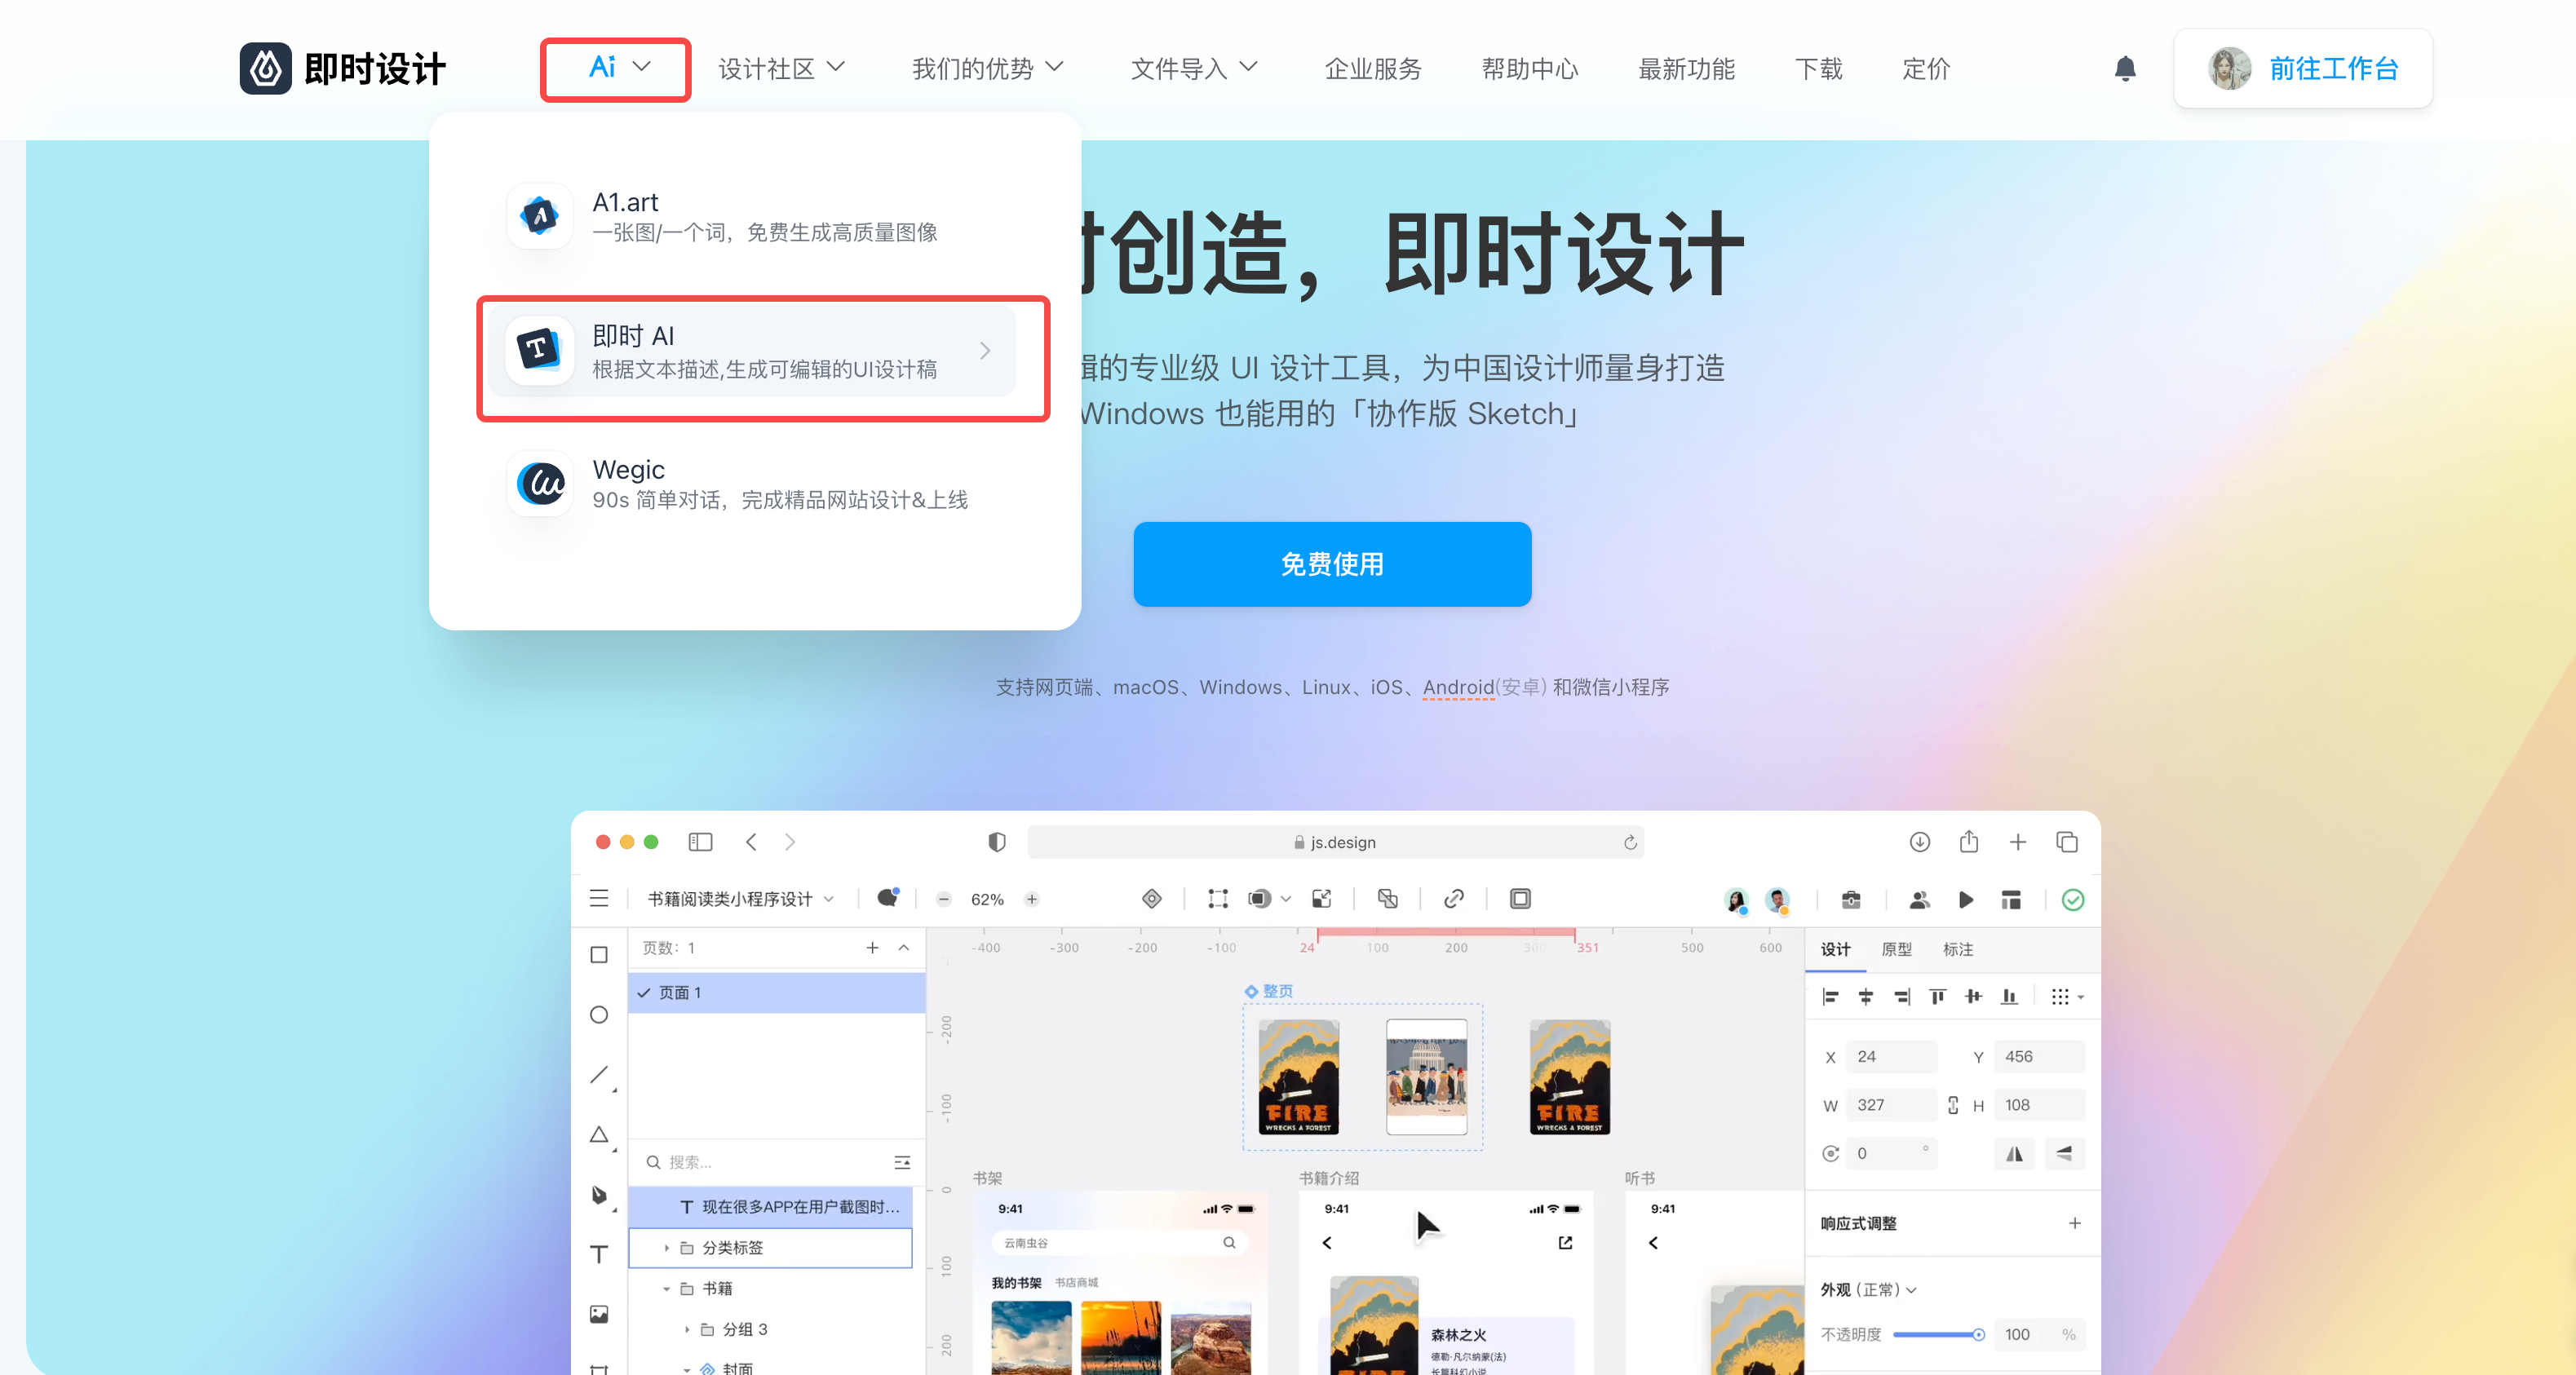Click the plugins briefcase icon
Image resolution: width=2576 pixels, height=1375 pixels.
1851,900
